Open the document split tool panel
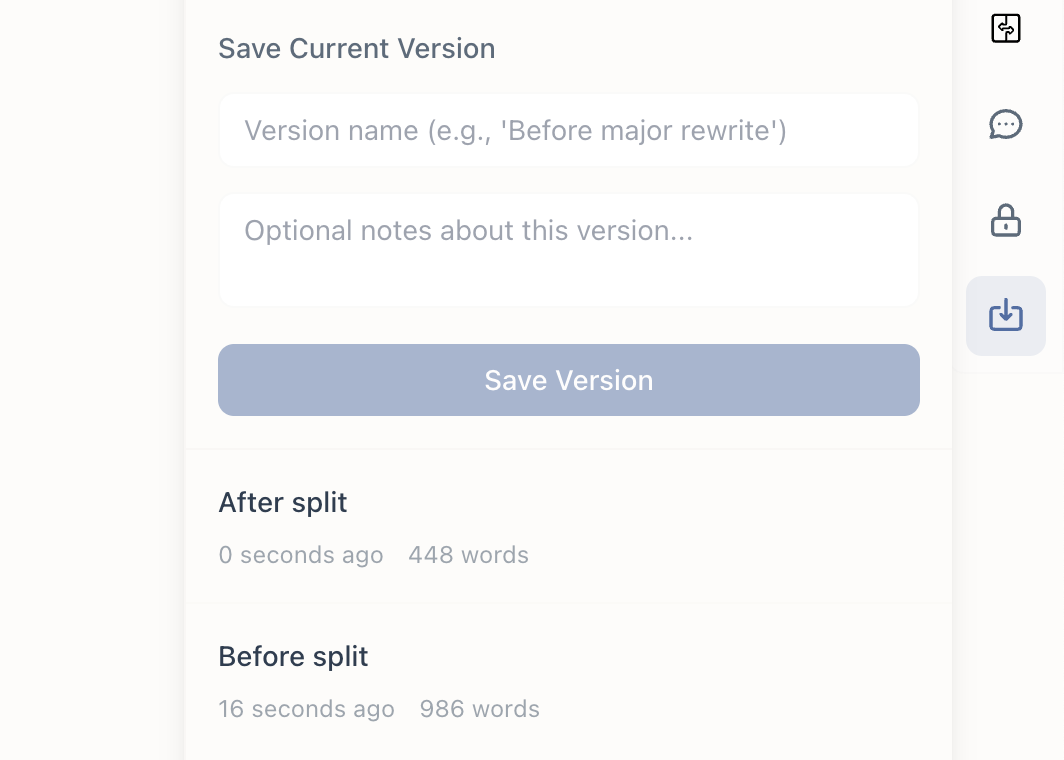This screenshot has width=1064, height=760. 1005,28
